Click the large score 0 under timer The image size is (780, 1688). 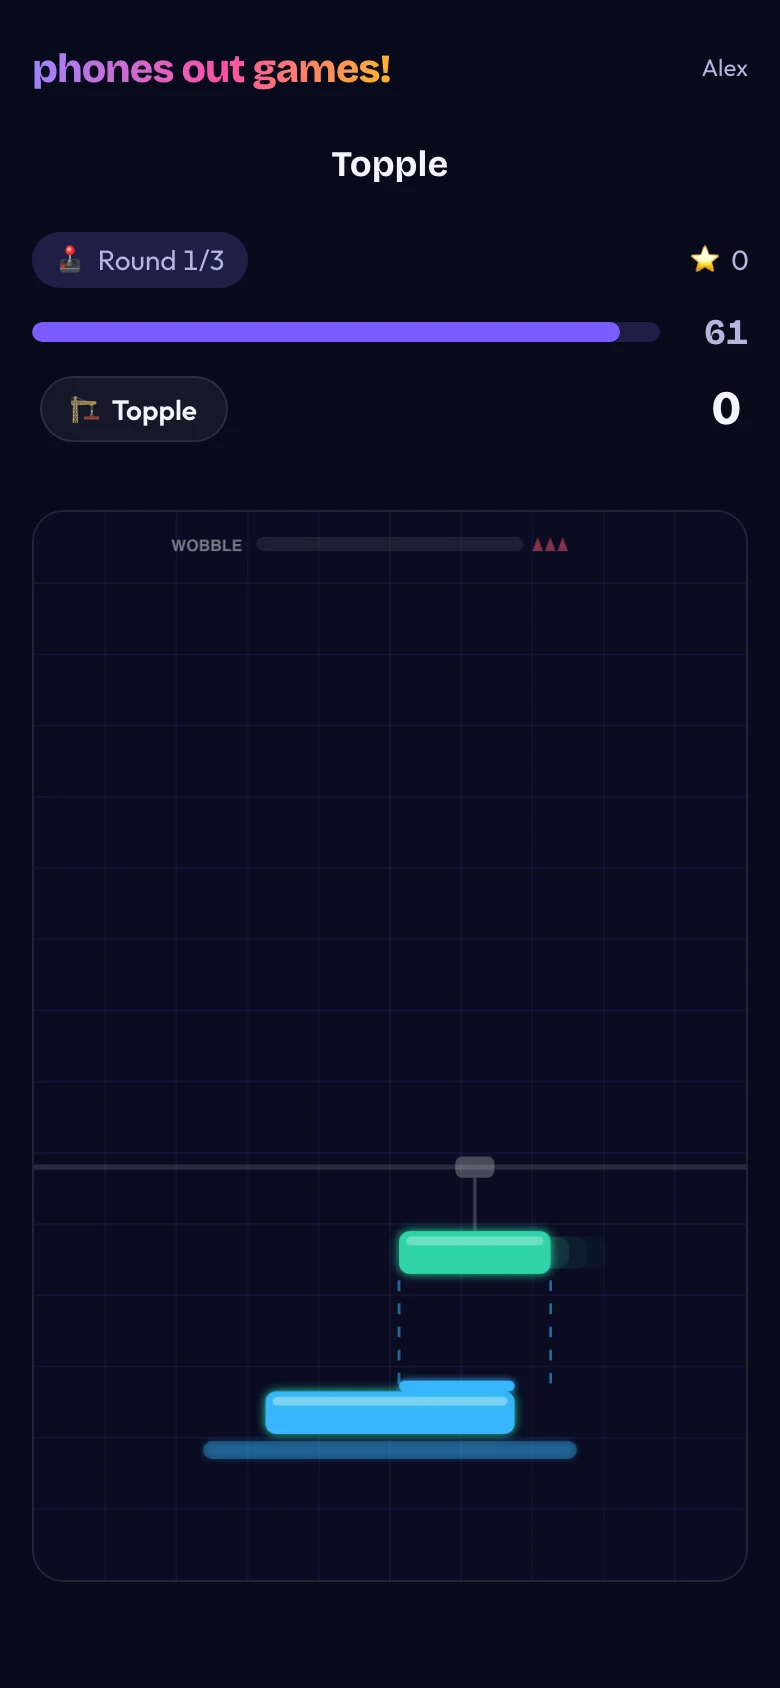[x=726, y=409]
